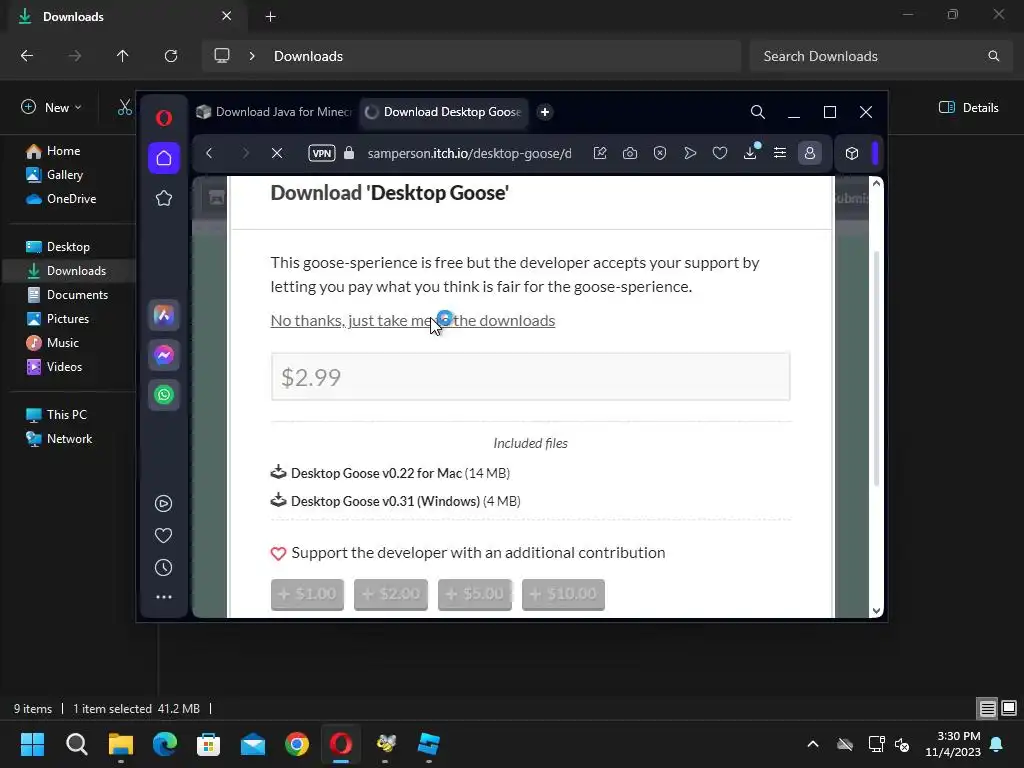Open Easy setup sliders icon
Viewport: 1024px width, 768px height.
[780, 153]
